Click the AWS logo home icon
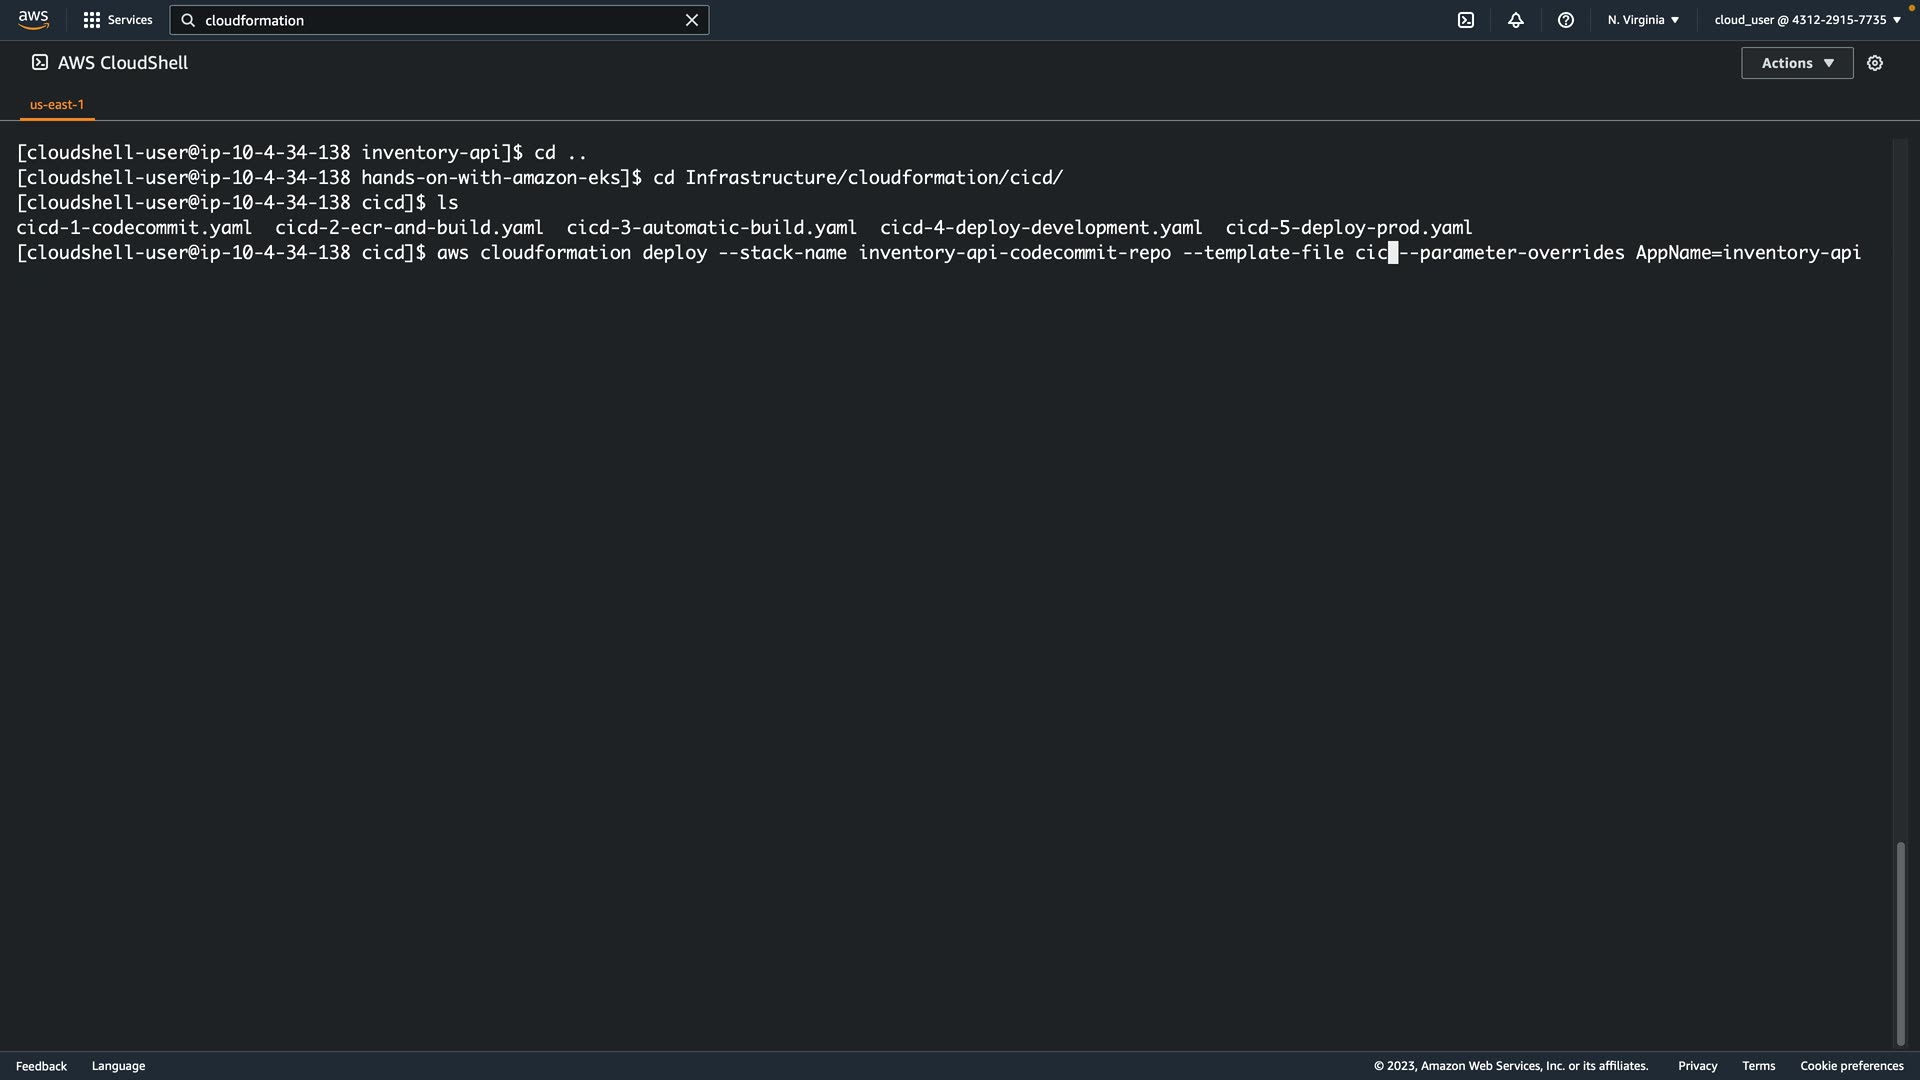Viewport: 1920px width, 1080px height. click(33, 20)
